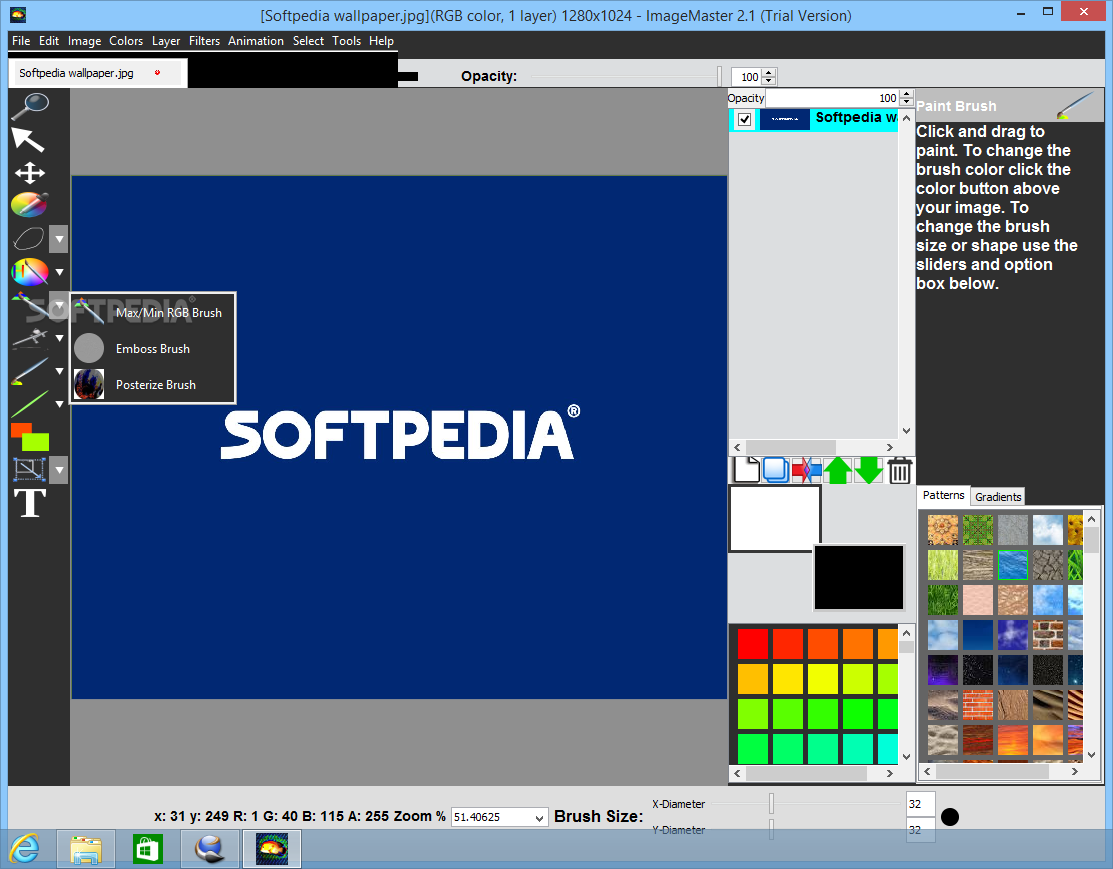Open the Layer menu
The width and height of the screenshot is (1113, 869).
[166, 40]
